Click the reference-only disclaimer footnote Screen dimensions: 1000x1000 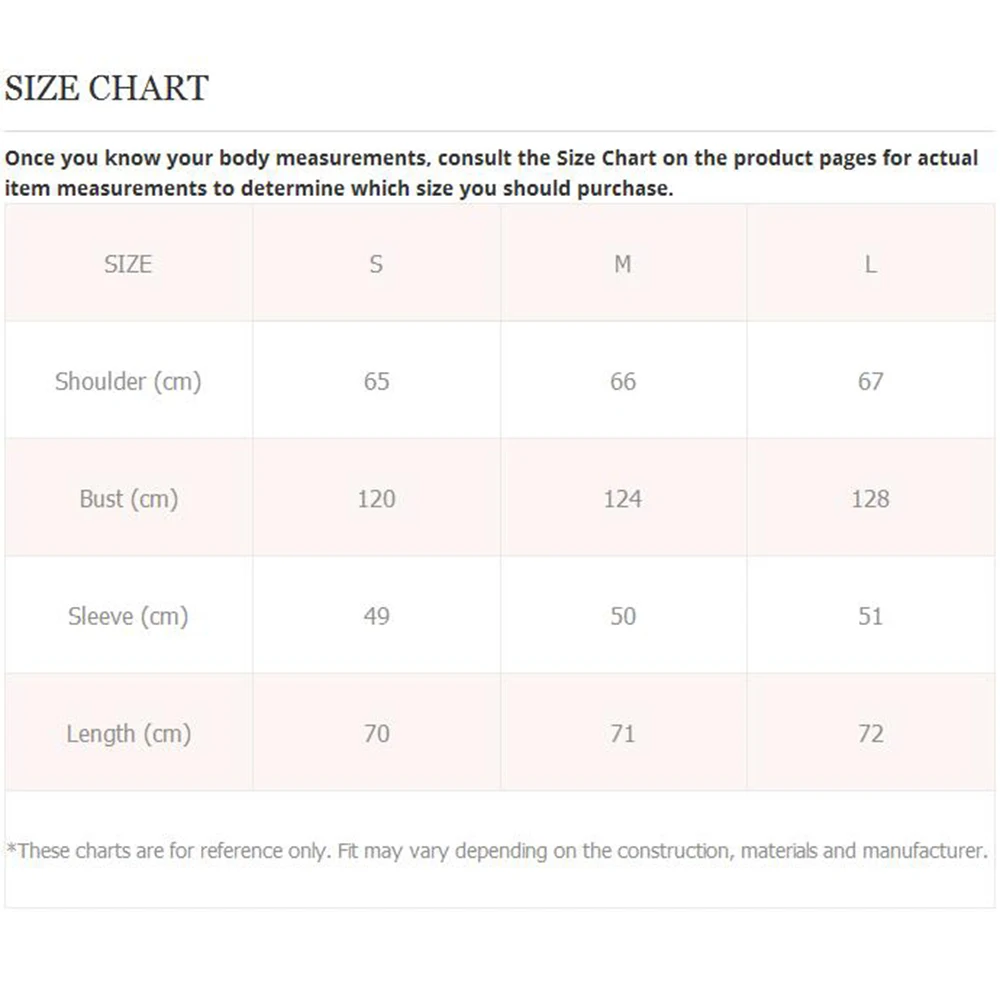pos(497,851)
